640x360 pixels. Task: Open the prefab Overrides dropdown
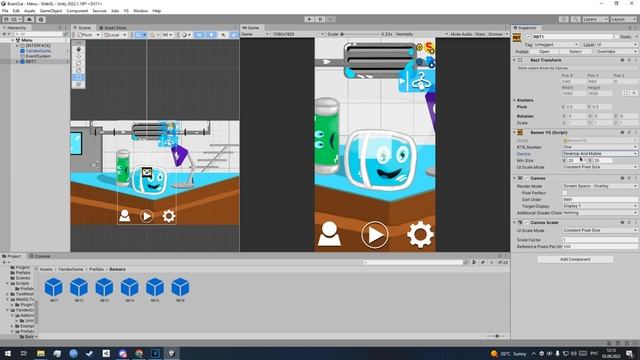click(x=616, y=51)
